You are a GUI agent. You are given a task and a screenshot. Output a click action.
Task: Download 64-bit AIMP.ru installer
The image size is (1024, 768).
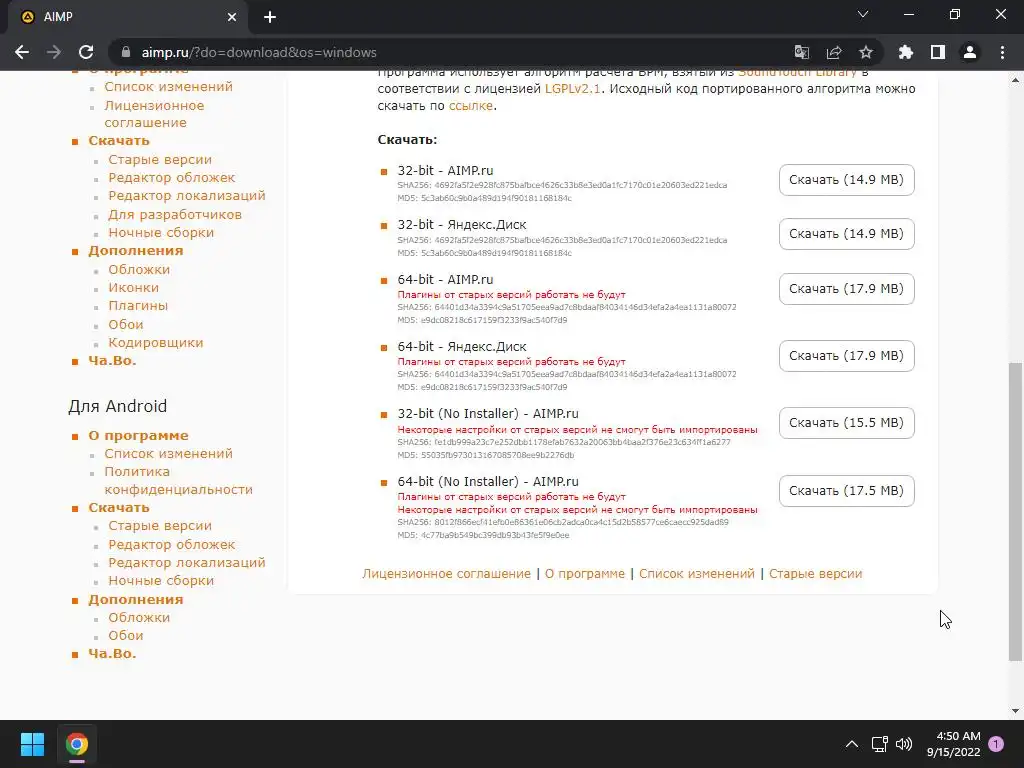846,289
